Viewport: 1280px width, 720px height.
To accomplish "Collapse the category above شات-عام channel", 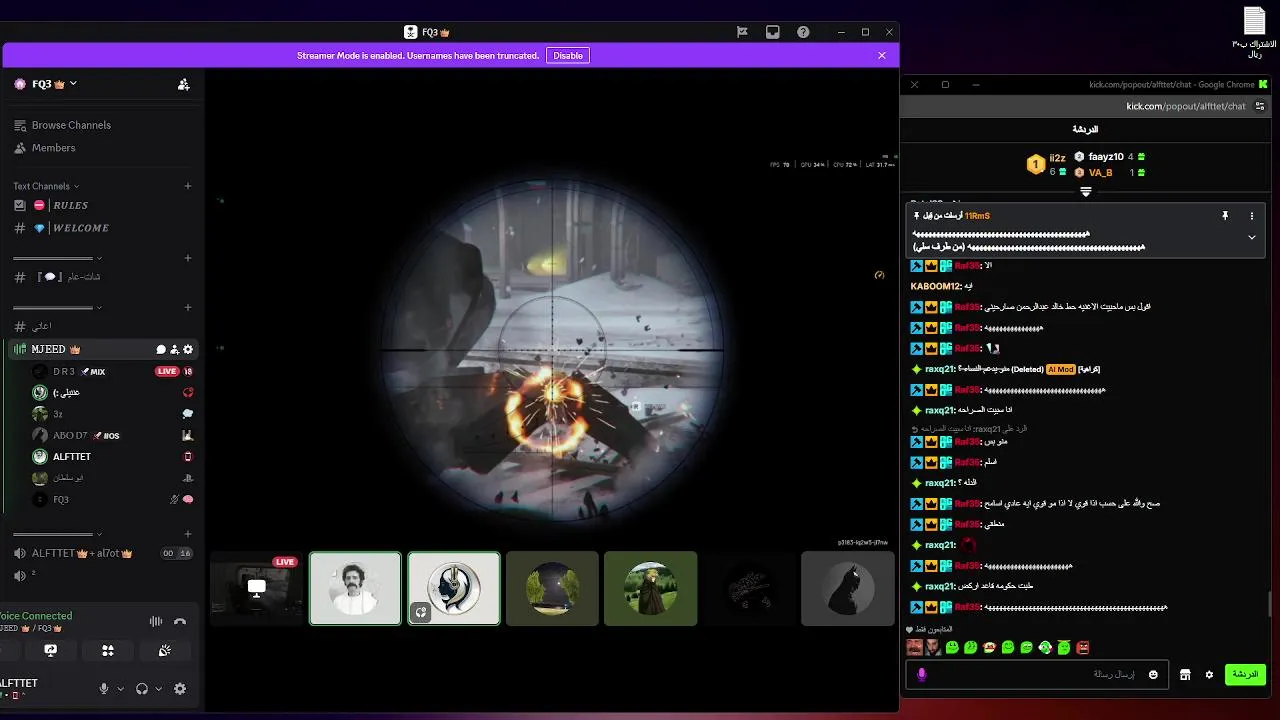I will 57,258.
